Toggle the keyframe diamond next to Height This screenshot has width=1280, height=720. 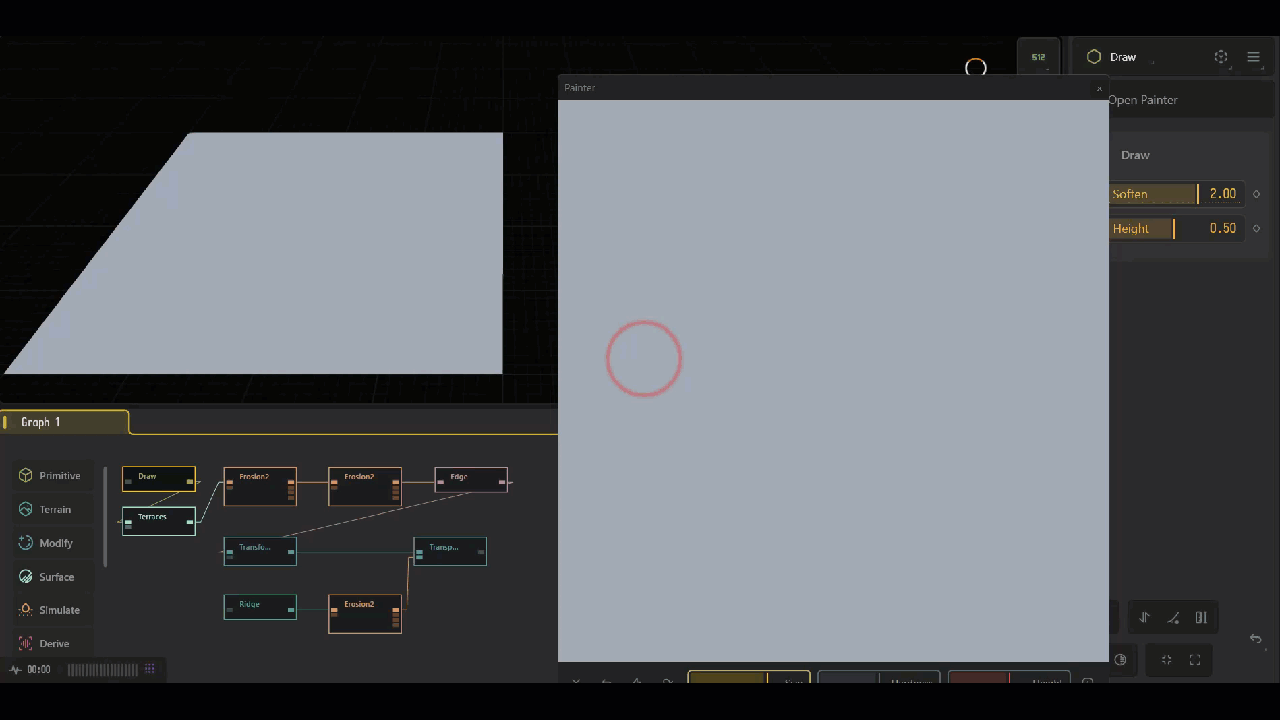(1257, 229)
